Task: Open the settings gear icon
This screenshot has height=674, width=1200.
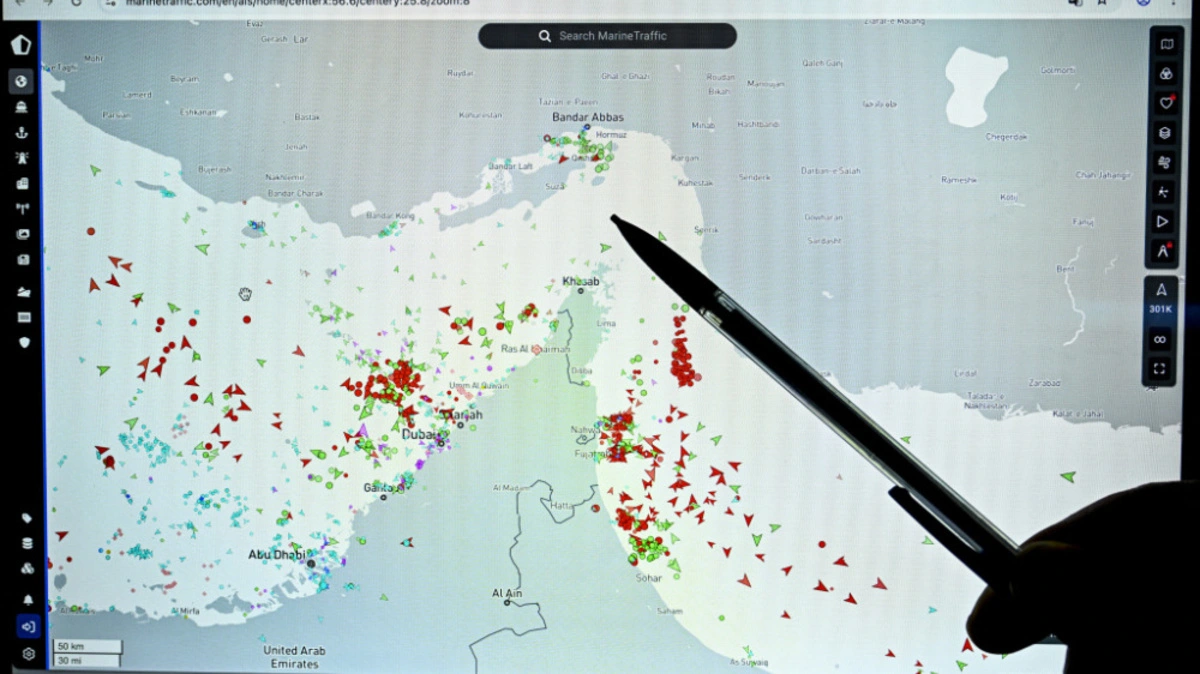Action: pyautogui.click(x=28, y=653)
